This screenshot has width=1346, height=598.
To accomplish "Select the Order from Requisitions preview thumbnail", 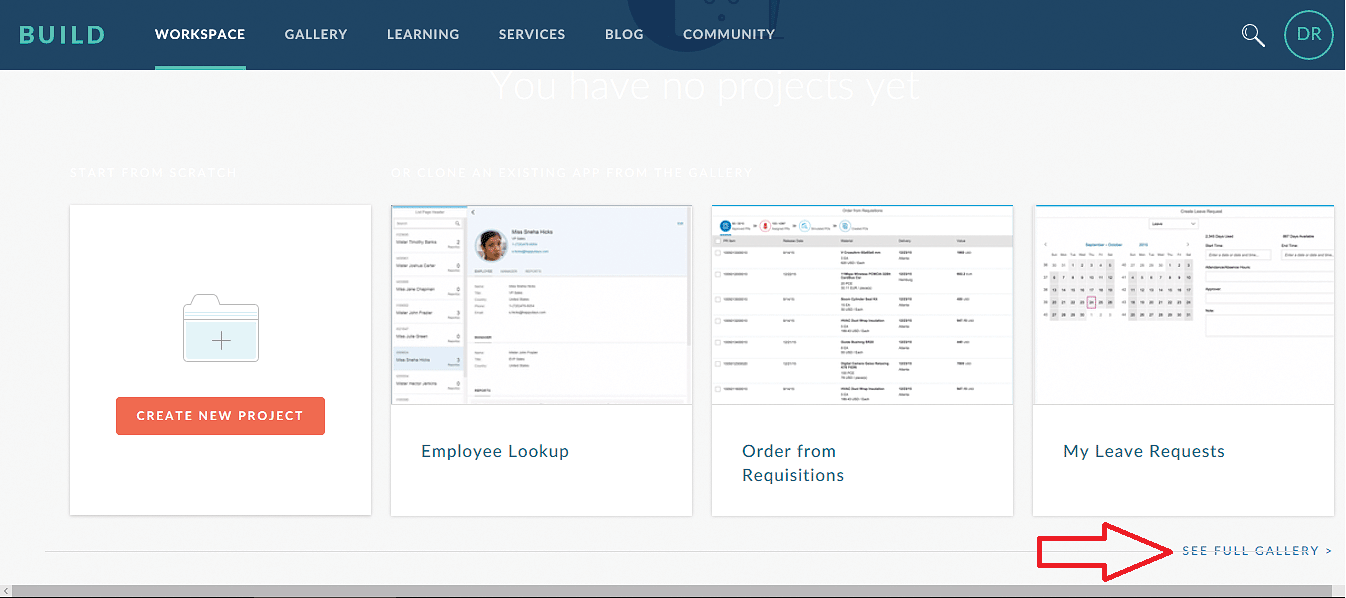I will (862, 305).
